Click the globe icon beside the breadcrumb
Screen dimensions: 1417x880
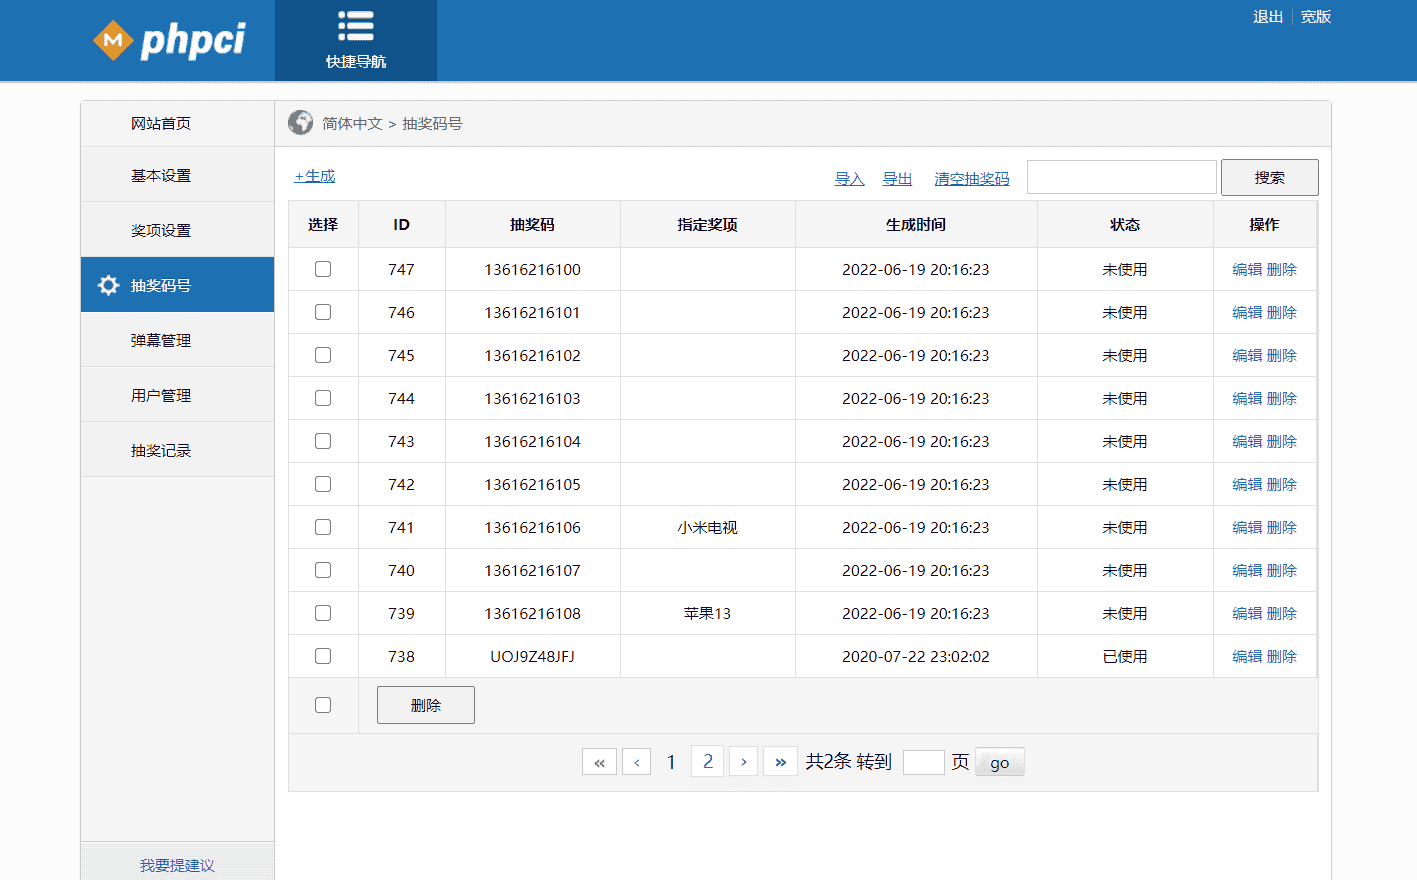click(300, 123)
